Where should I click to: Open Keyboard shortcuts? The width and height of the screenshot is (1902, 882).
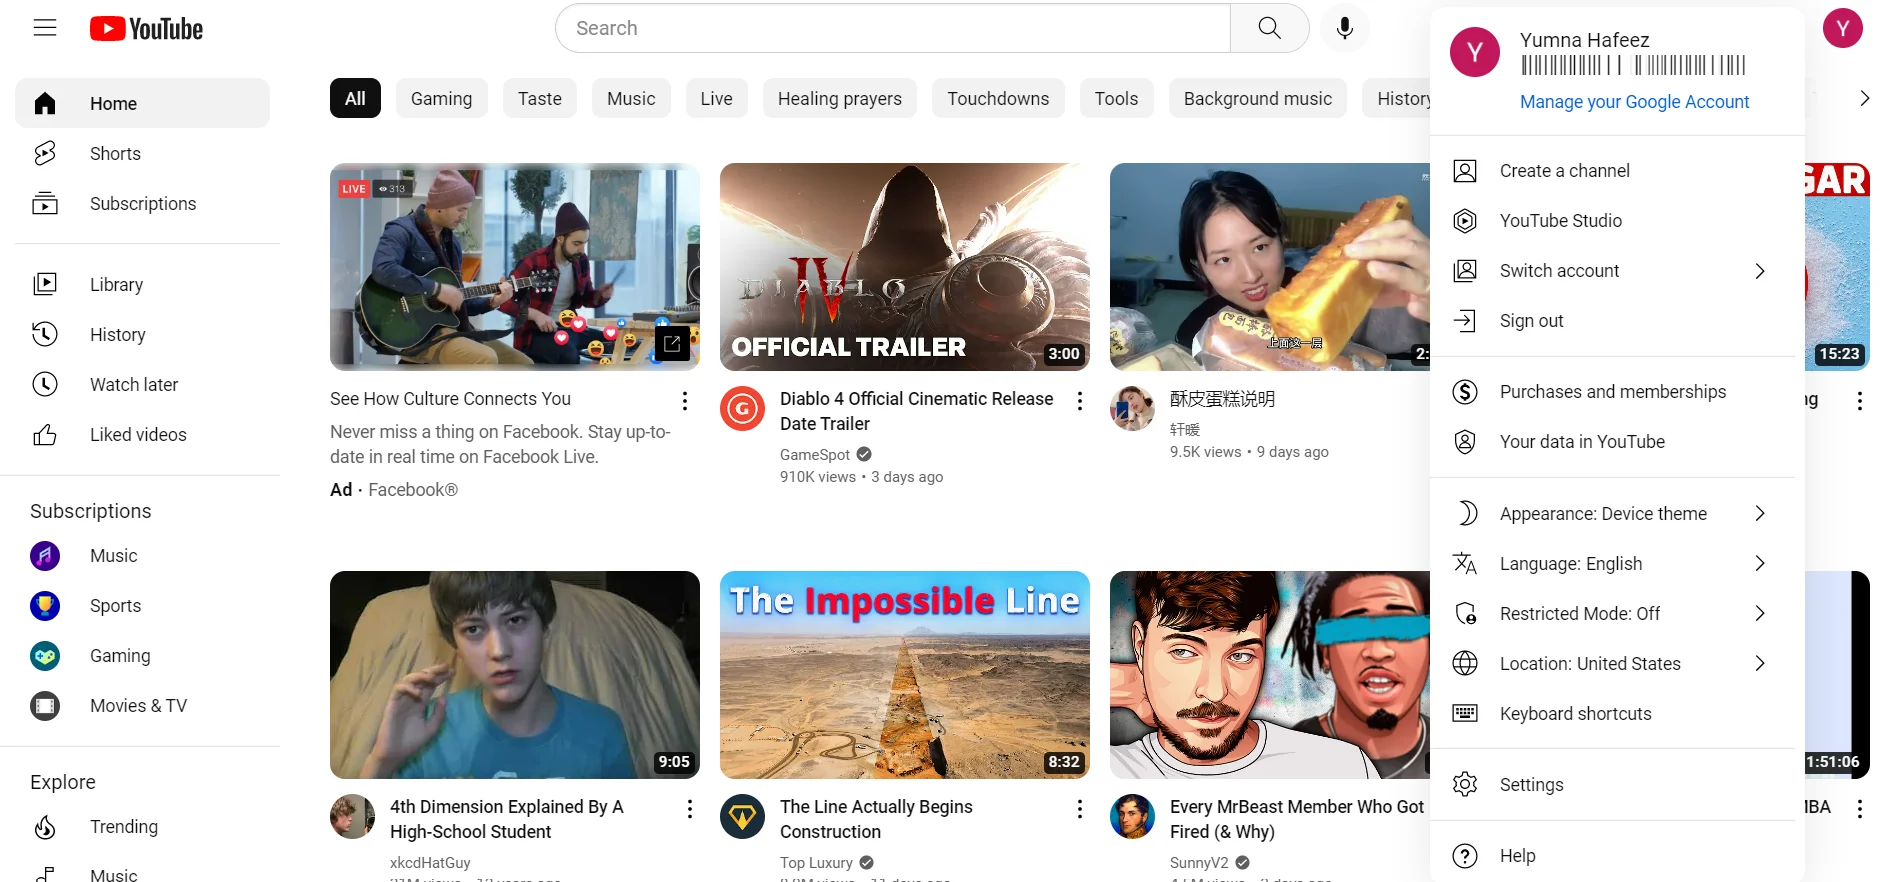tap(1612, 713)
